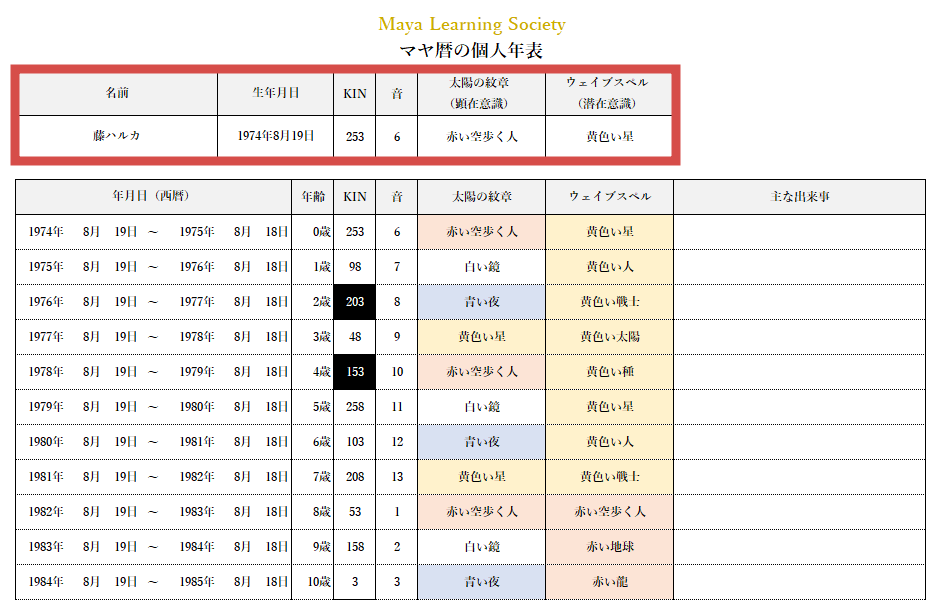Click the black-highlighted KIN 153 cell
This screenshot has width=940, height=600.
pos(355,371)
